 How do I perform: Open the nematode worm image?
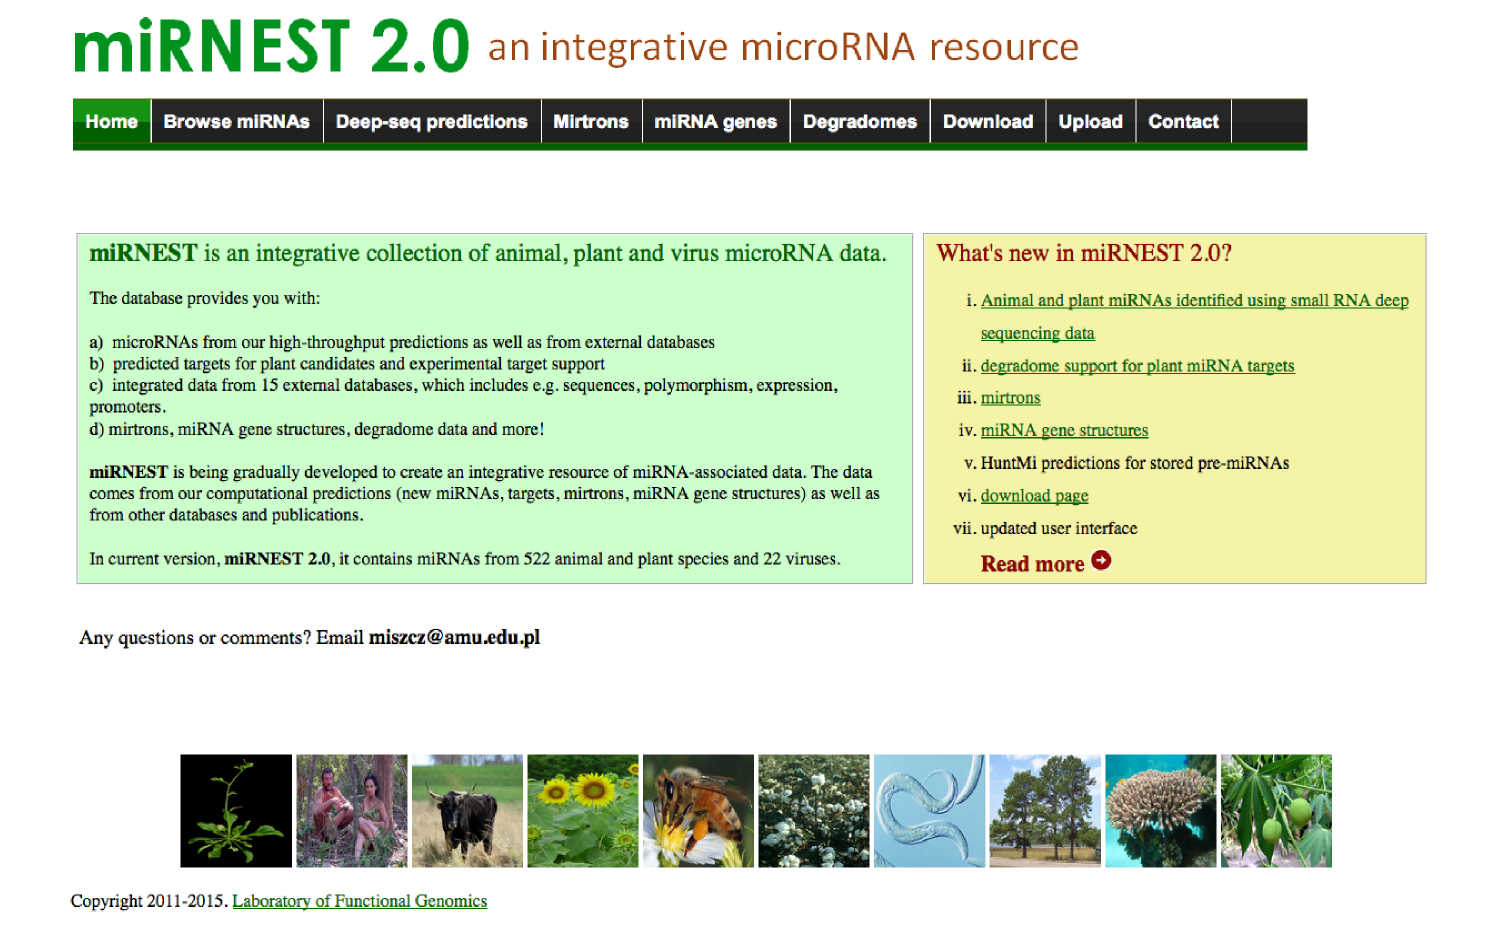pyautogui.click(x=929, y=810)
